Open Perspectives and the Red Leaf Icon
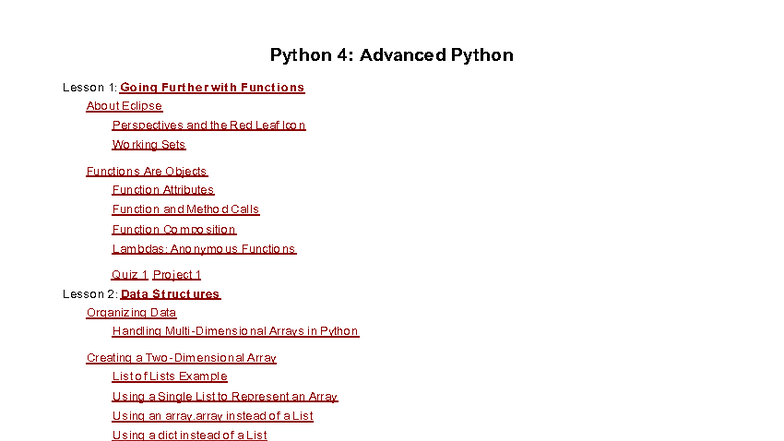The height and width of the screenshot is (441, 784). [x=208, y=125]
